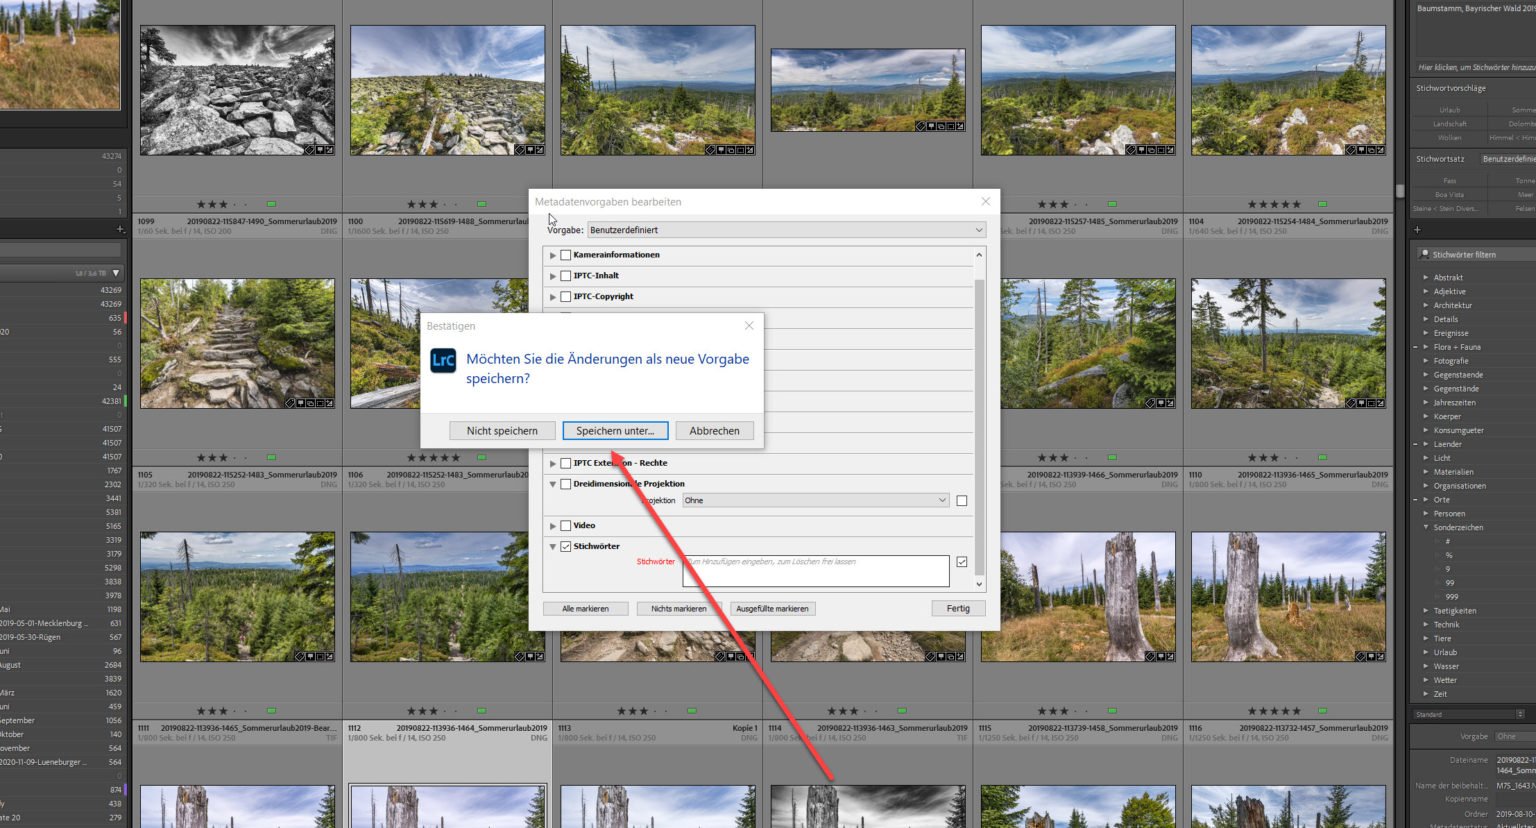The width and height of the screenshot is (1536, 828).
Task: Expand the Kamerainformationen section triangle
Action: (552, 255)
